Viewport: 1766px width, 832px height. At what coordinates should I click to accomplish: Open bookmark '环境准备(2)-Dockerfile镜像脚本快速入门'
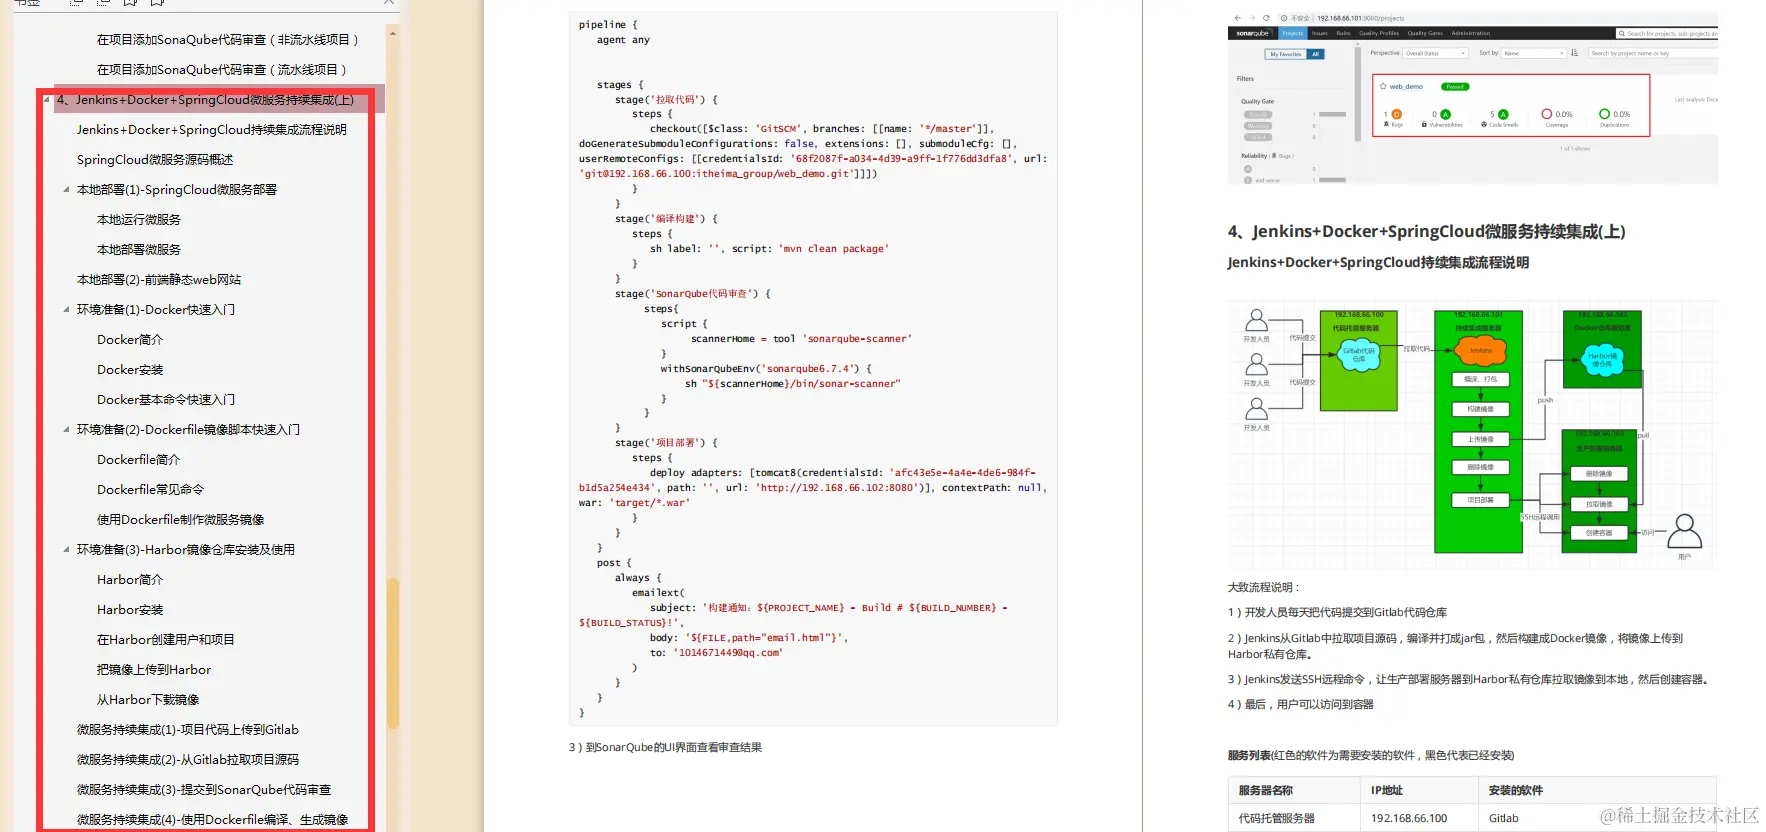coord(188,430)
